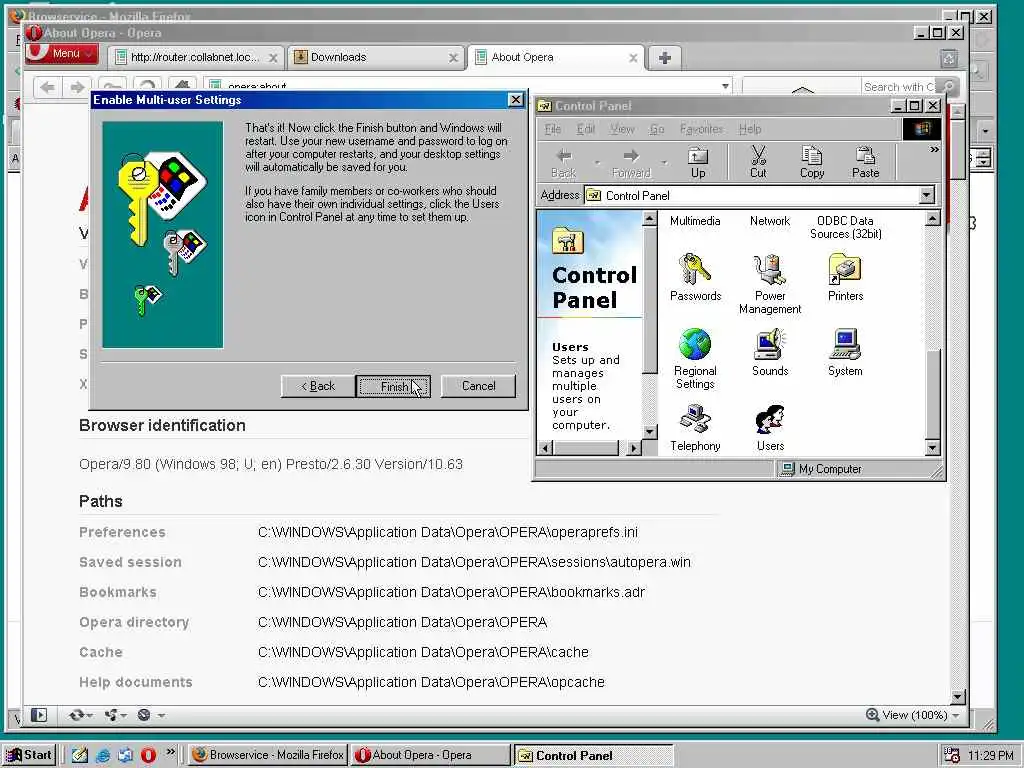Screen dimensions: 1024x768
Task: Select ODBC Data Sources (32bit) item
Action: [845, 227]
